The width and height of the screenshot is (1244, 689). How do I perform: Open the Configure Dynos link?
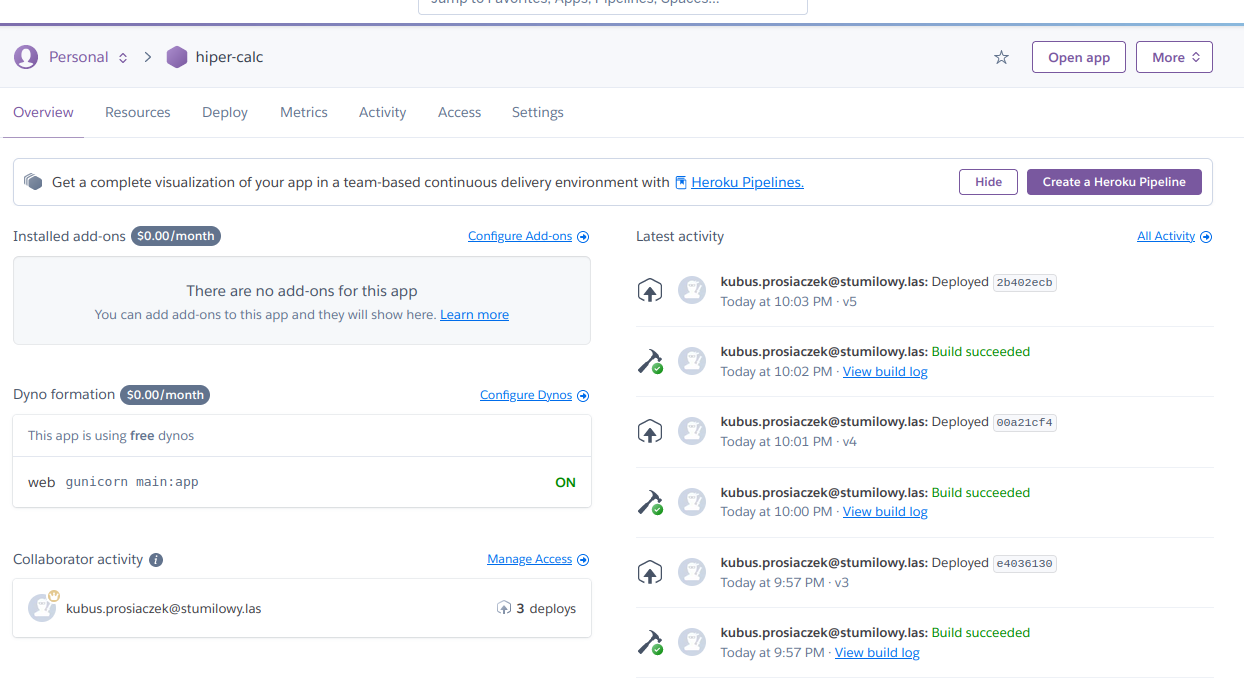coord(526,396)
